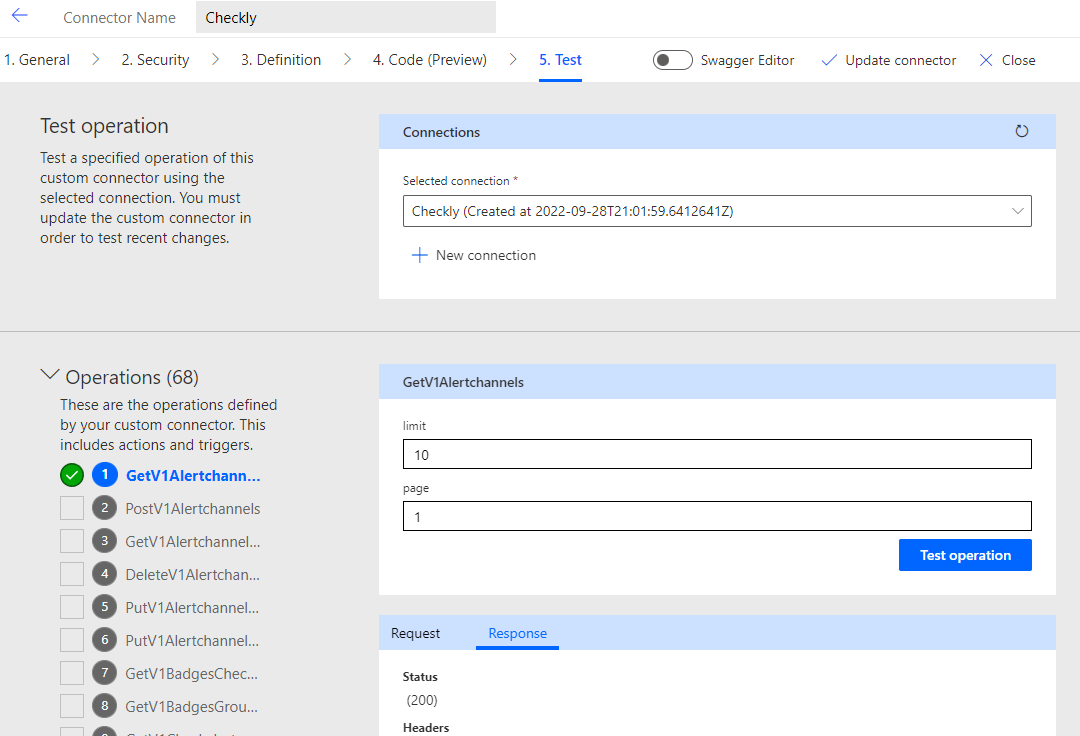Click the chevron after 1. General
The height and width of the screenshot is (736, 1080).
[96, 60]
